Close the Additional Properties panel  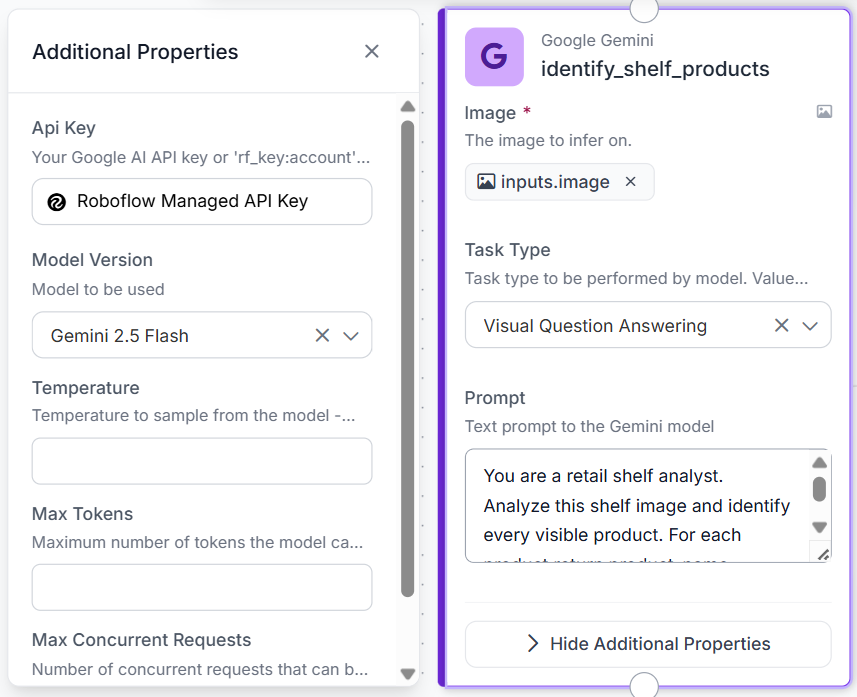click(372, 51)
